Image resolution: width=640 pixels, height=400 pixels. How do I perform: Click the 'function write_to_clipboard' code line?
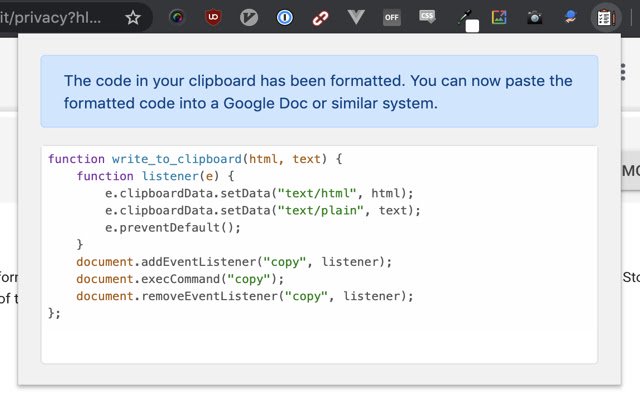pos(195,159)
